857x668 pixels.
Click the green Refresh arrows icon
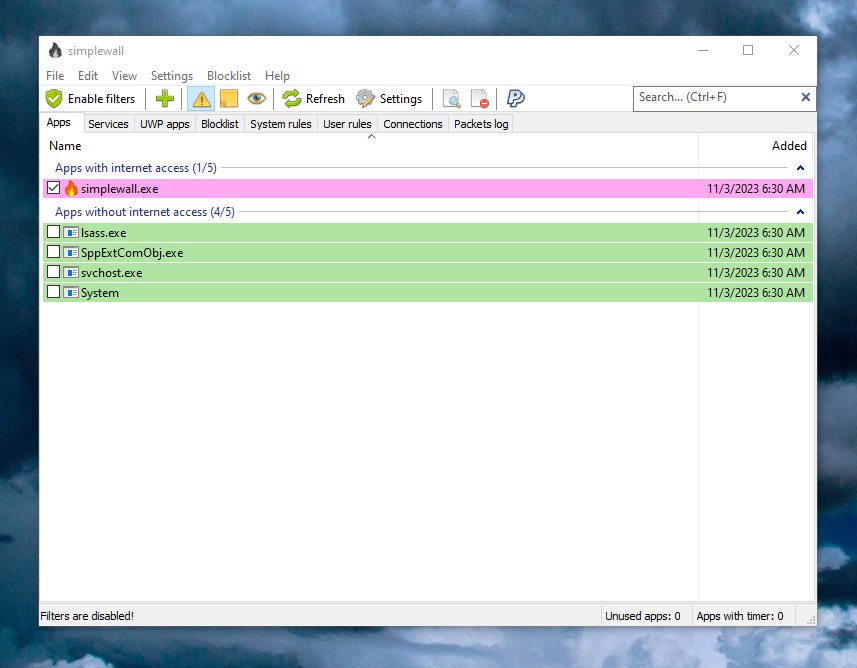(292, 99)
